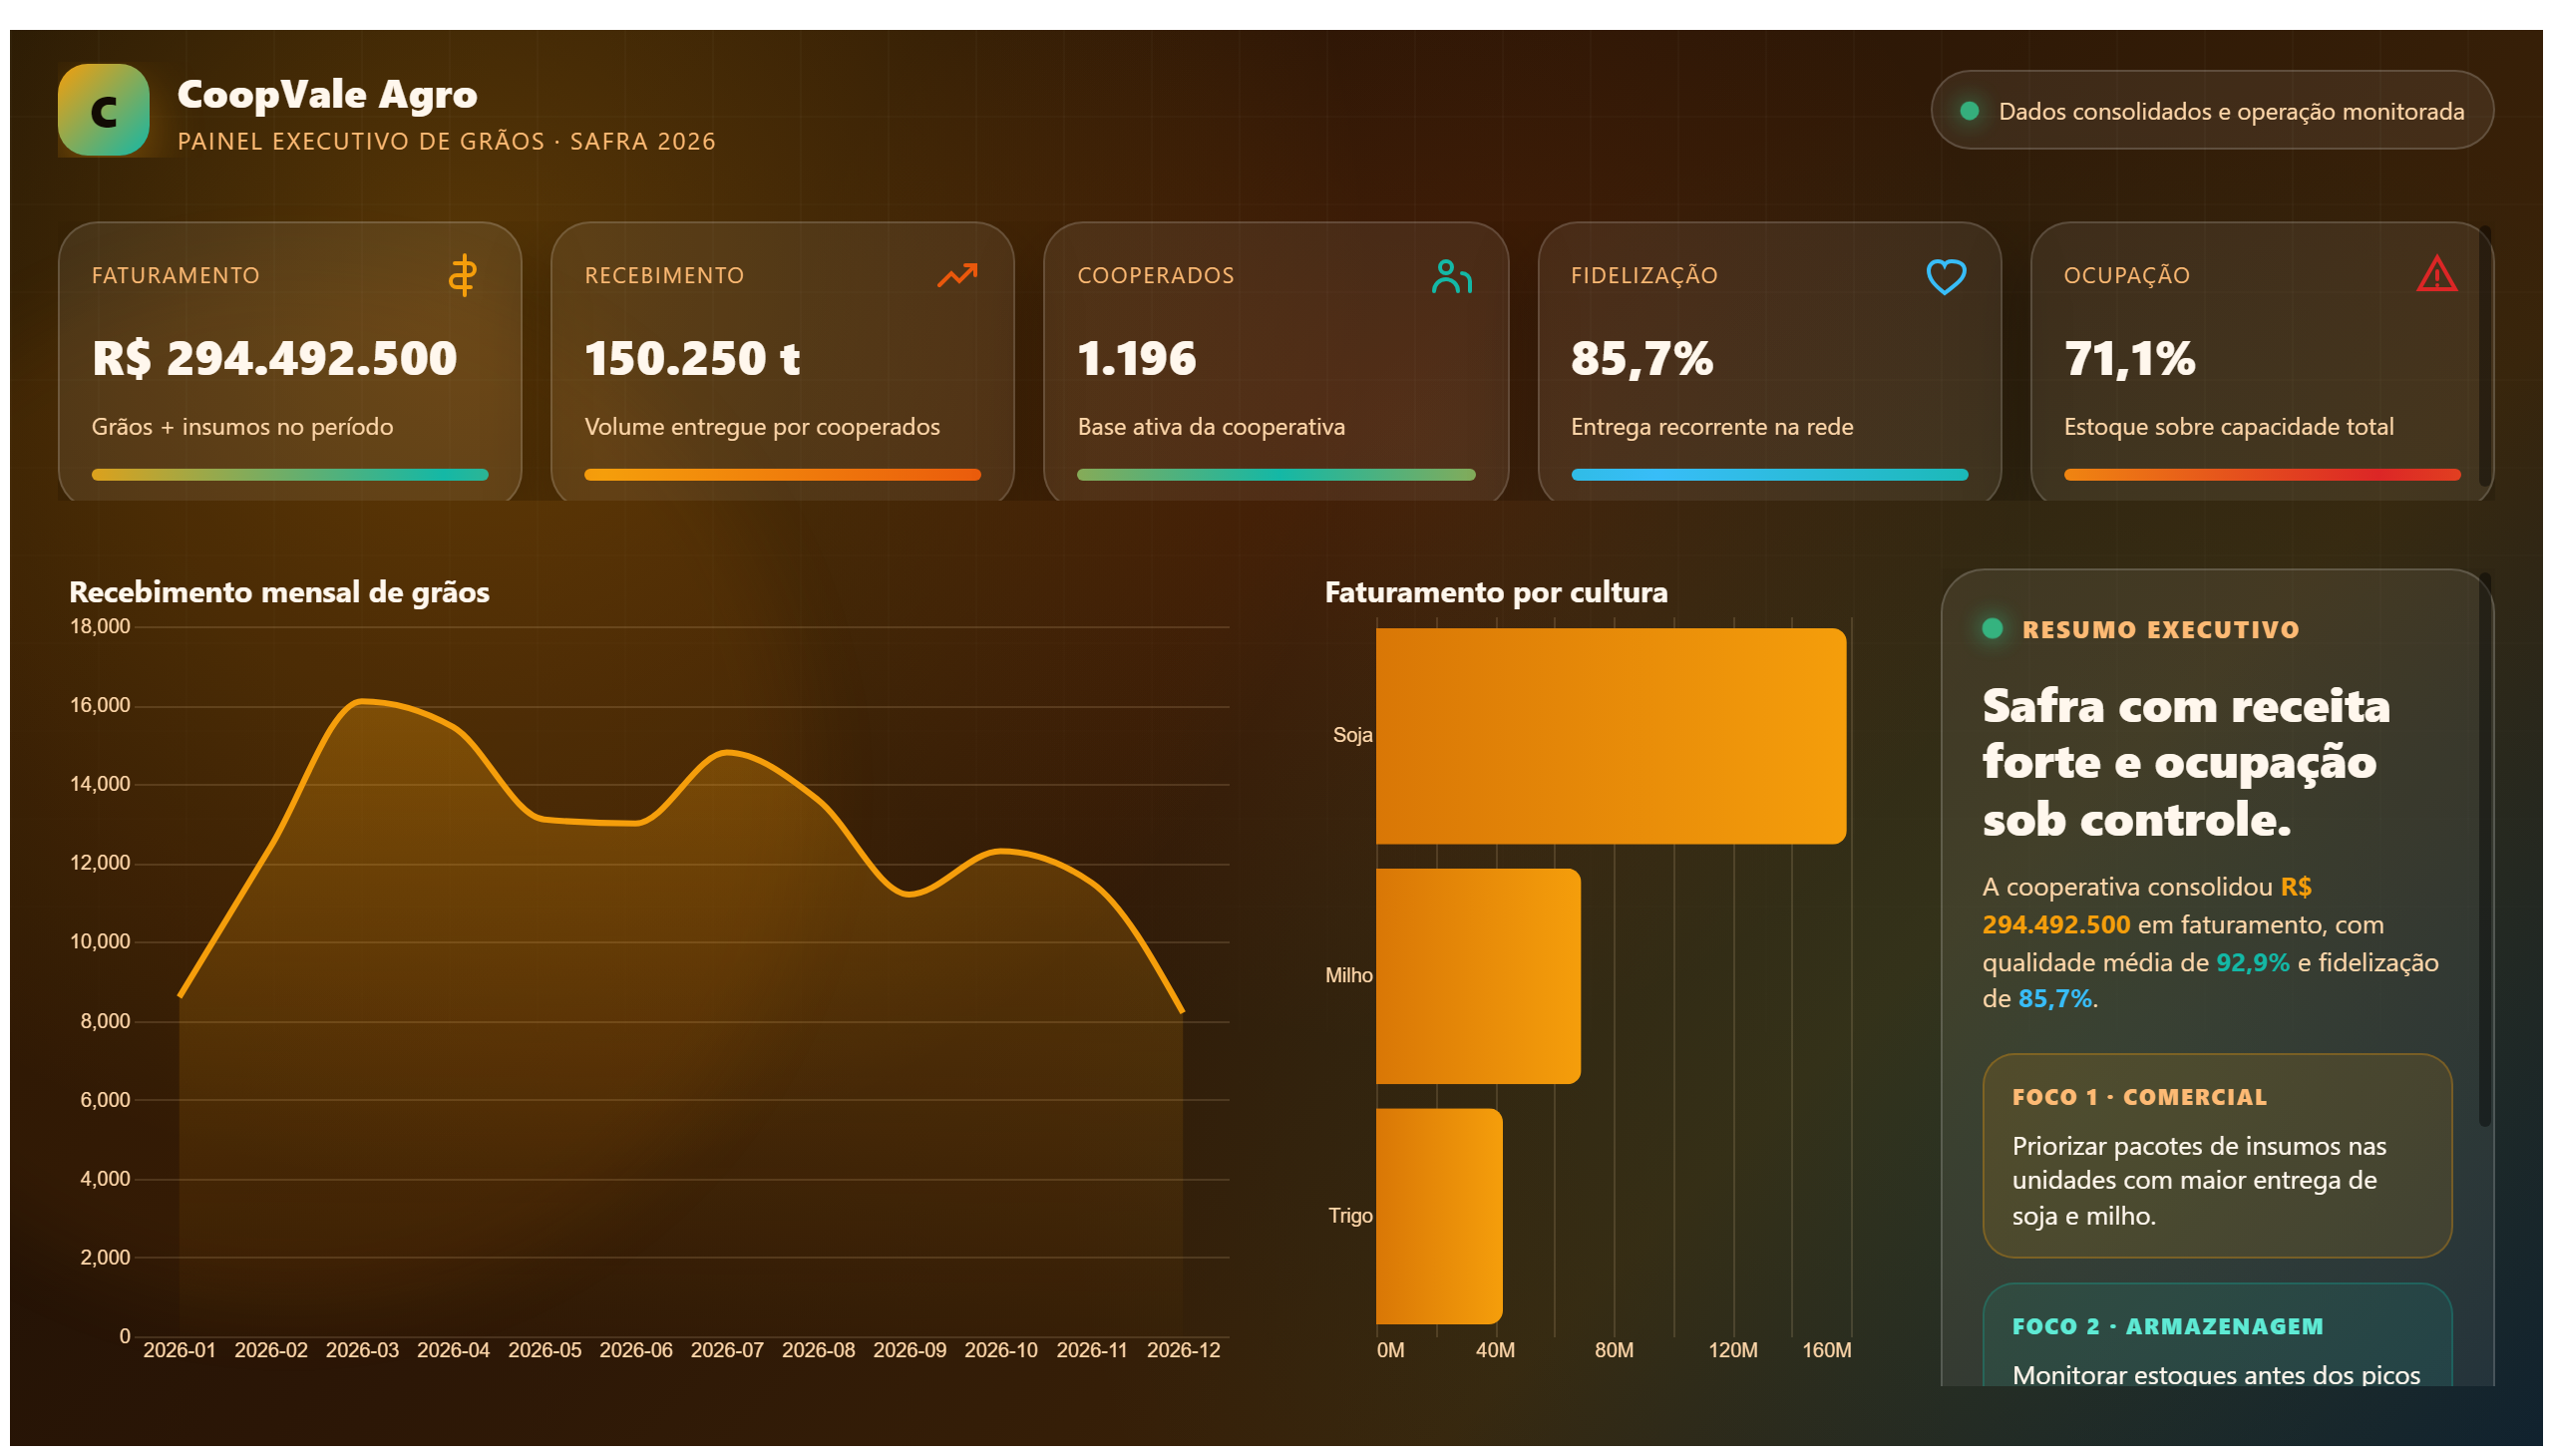Click the scrollbar on the Ocupação card edge
Screen dimensions: 2553x1456
(x=2485, y=358)
